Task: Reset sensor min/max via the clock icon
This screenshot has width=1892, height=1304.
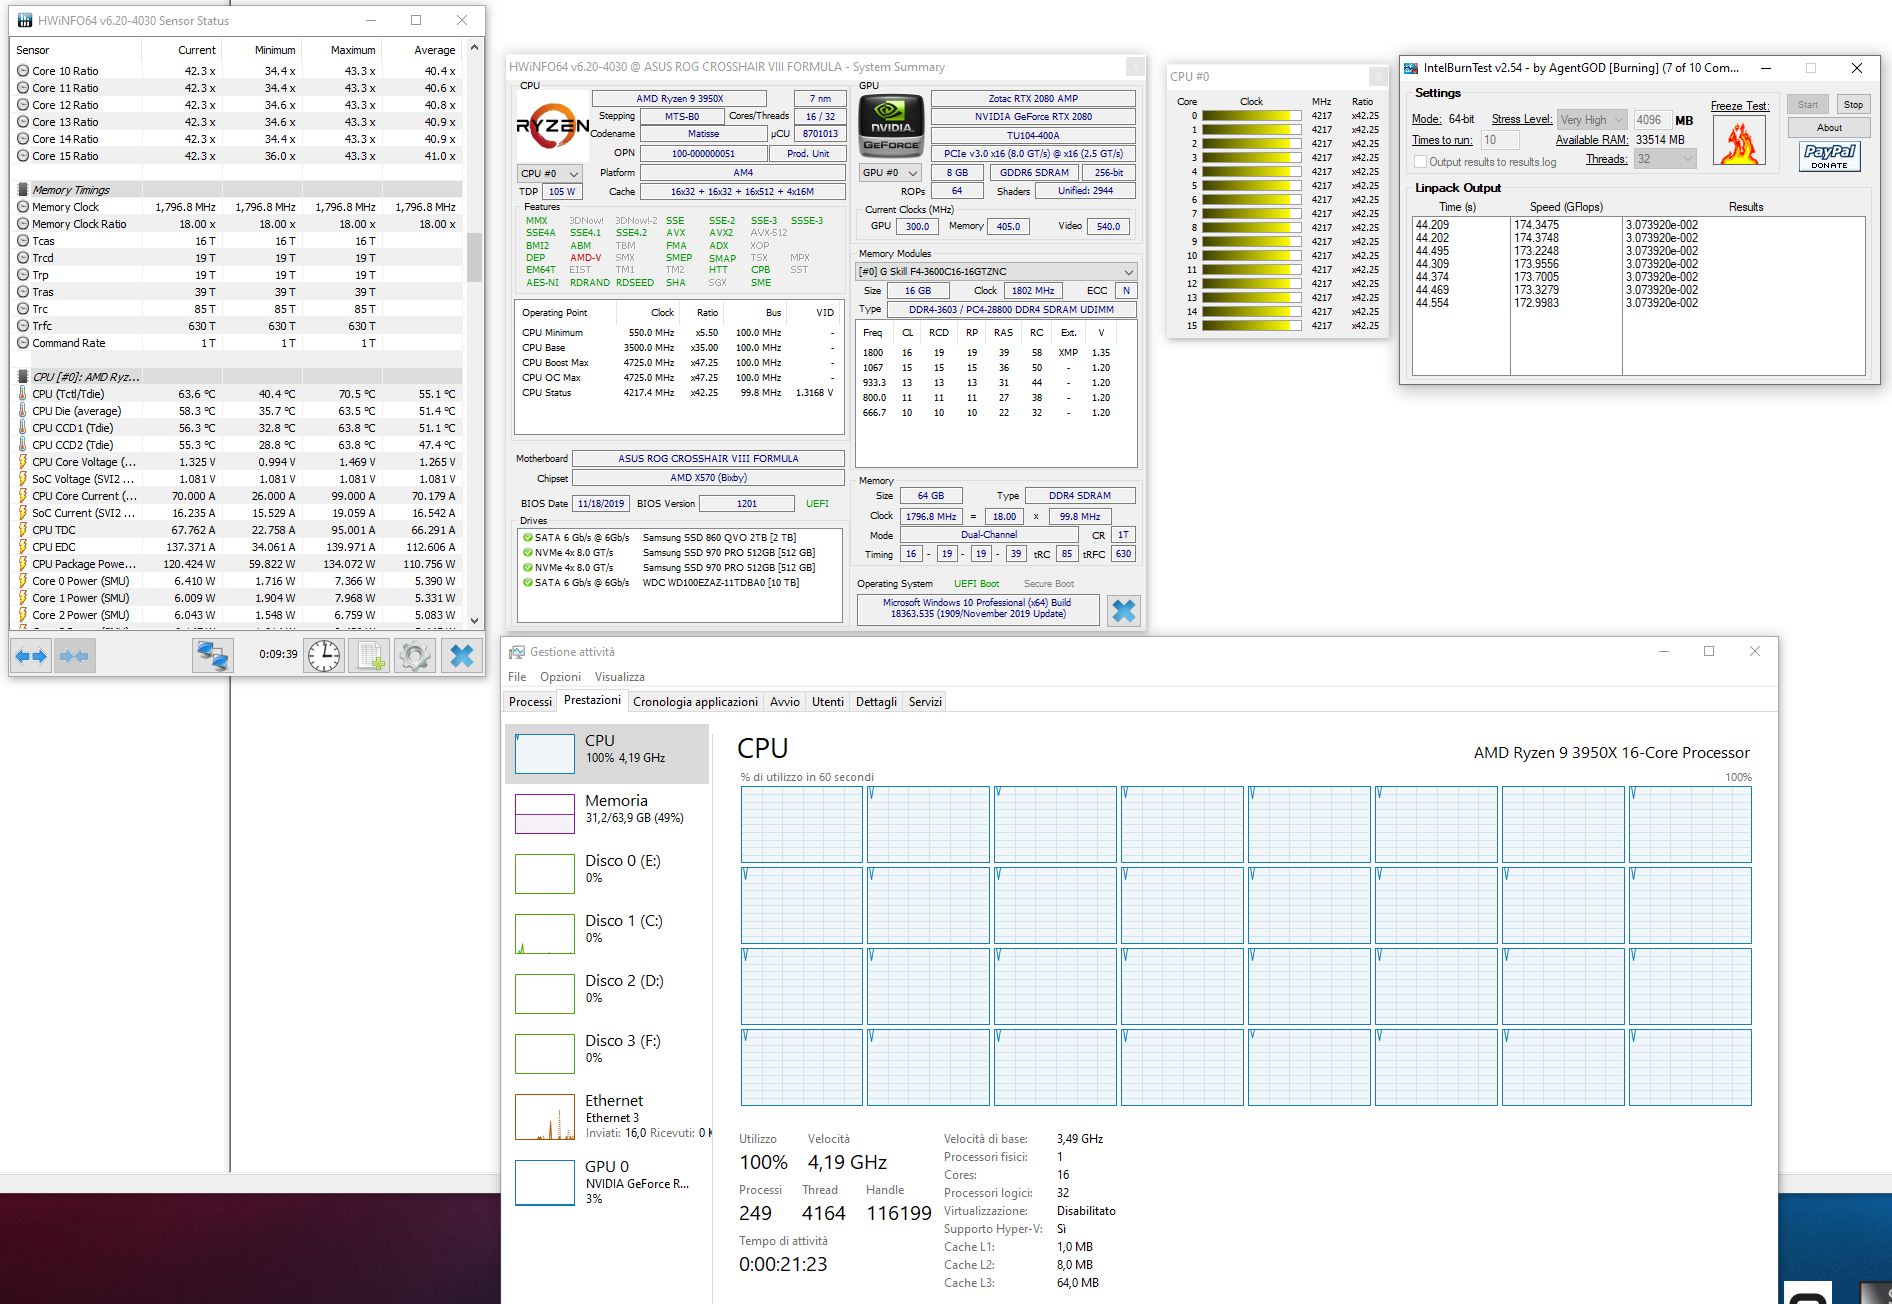Action: coord(324,656)
